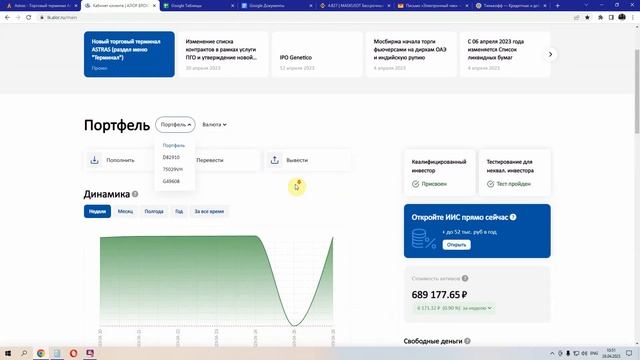Image resolution: width=640 pixels, height=360 pixels.
Task: Close the Google Таблицы tab
Action: pos(233,6)
